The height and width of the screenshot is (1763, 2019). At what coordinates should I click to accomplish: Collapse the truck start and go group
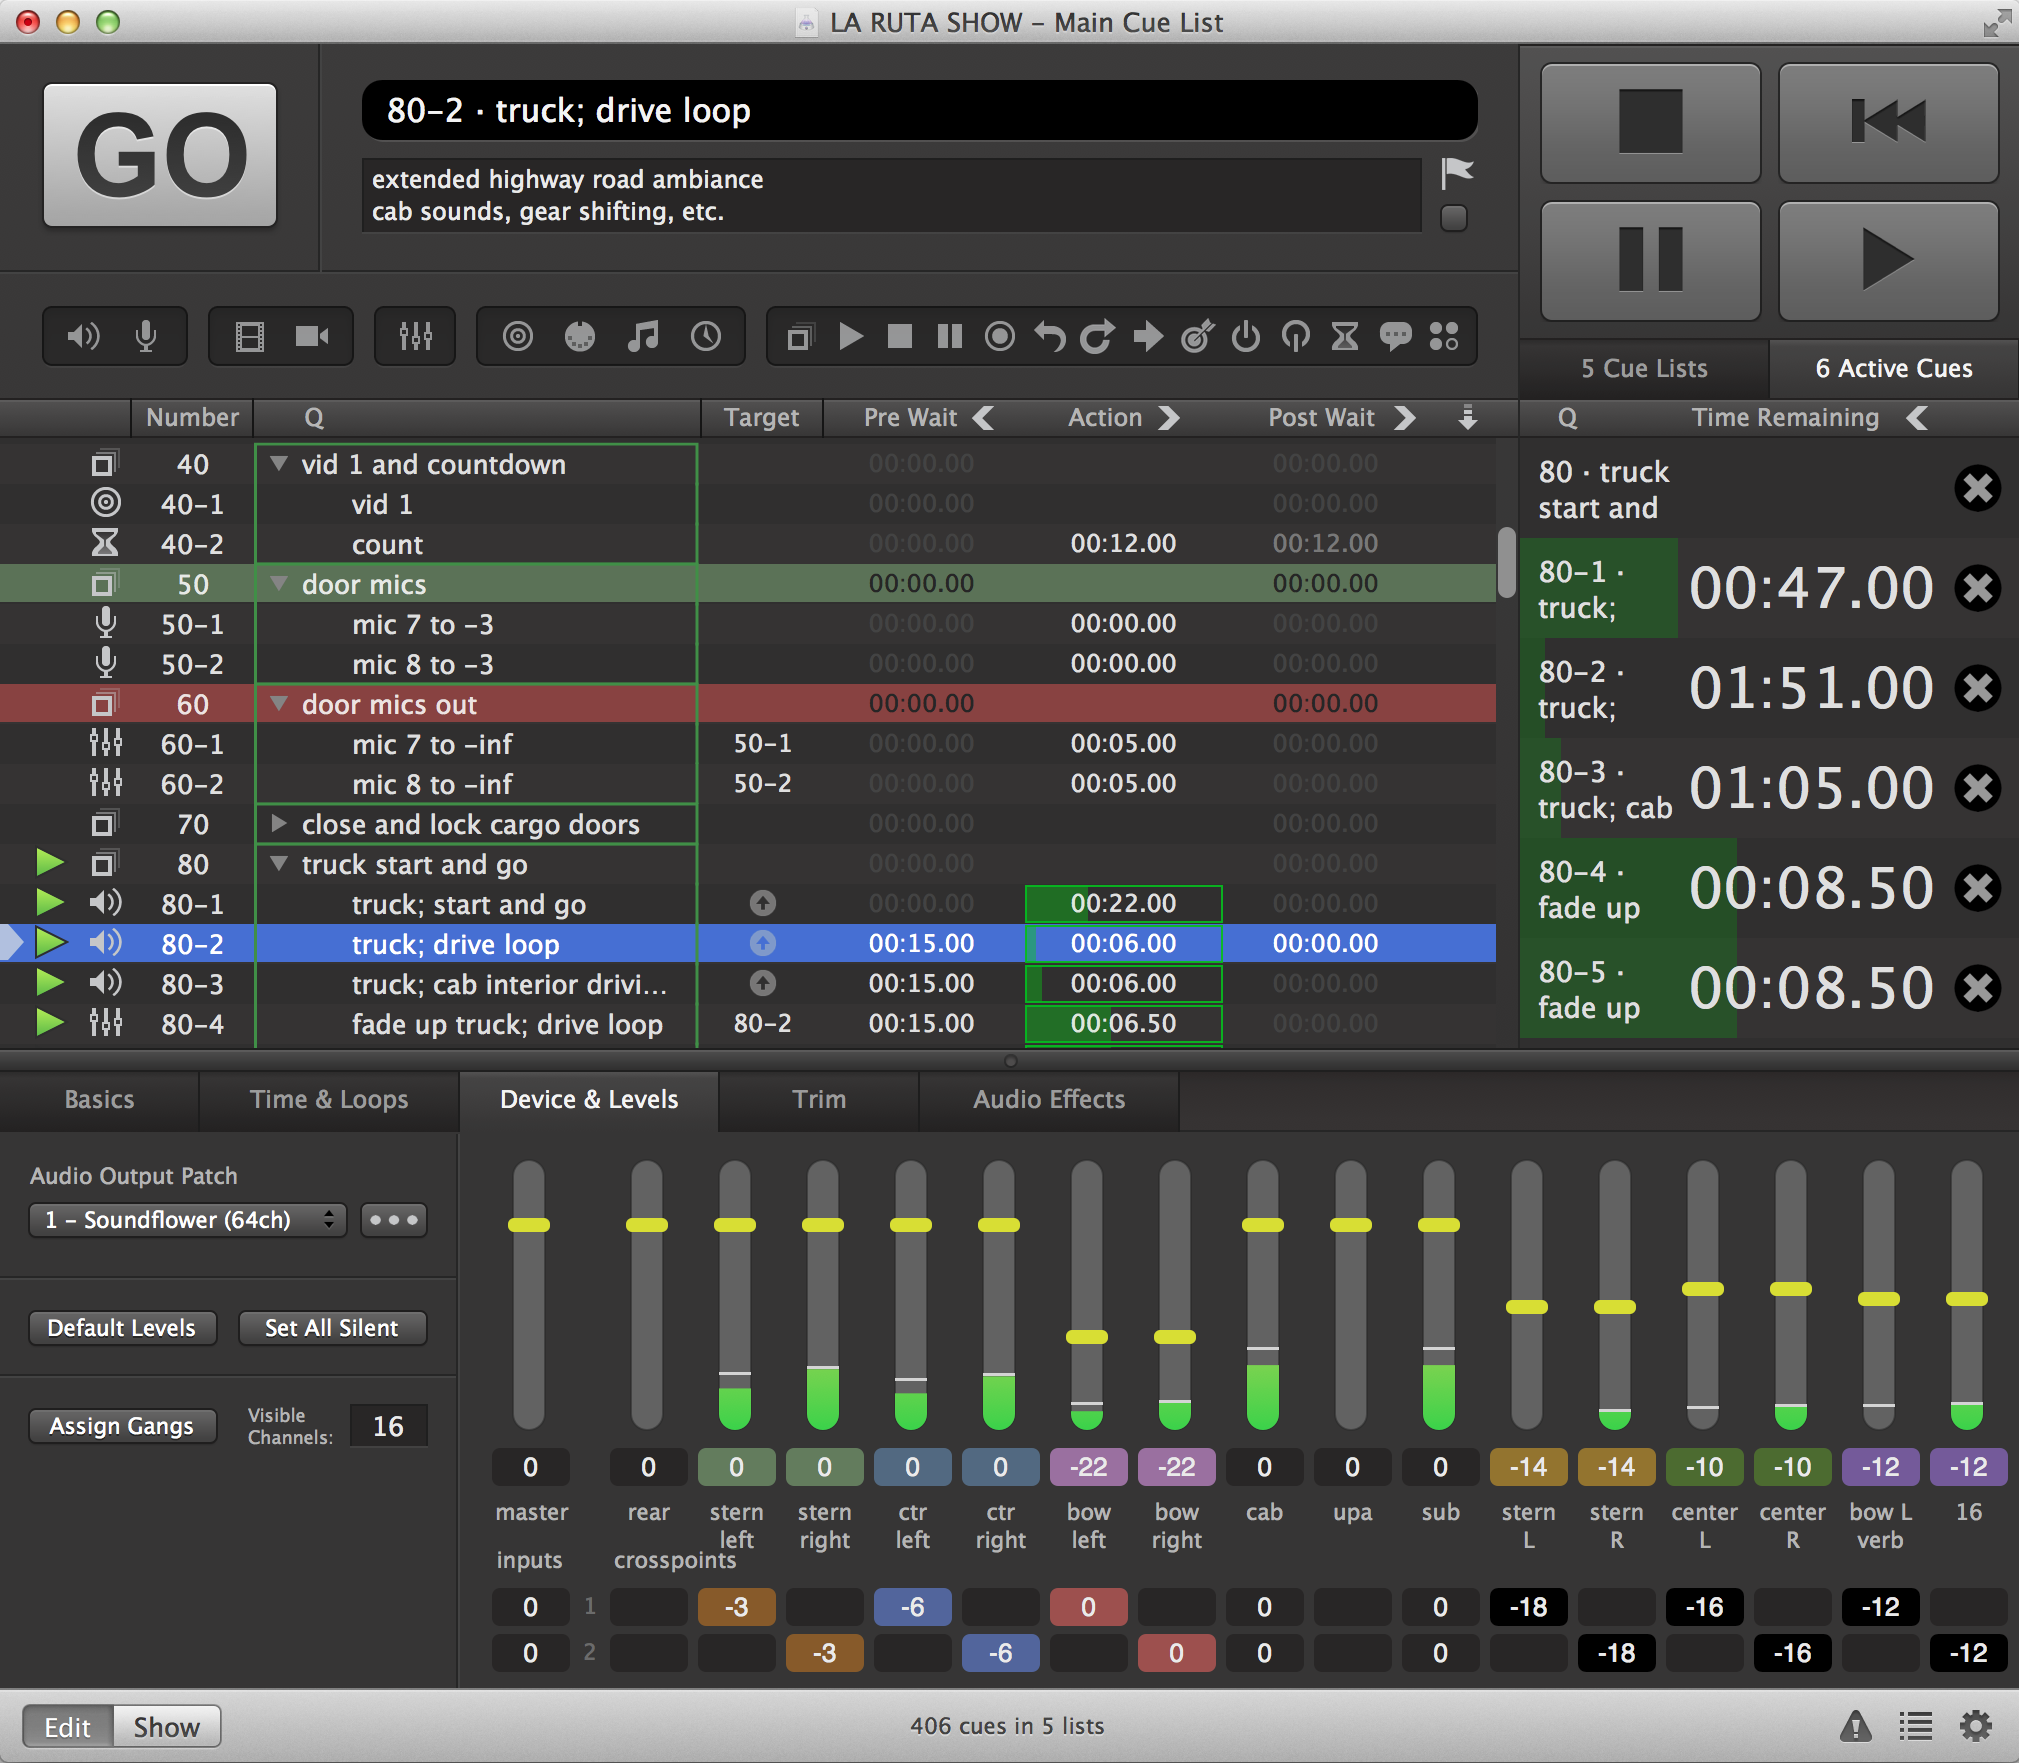coord(278,864)
